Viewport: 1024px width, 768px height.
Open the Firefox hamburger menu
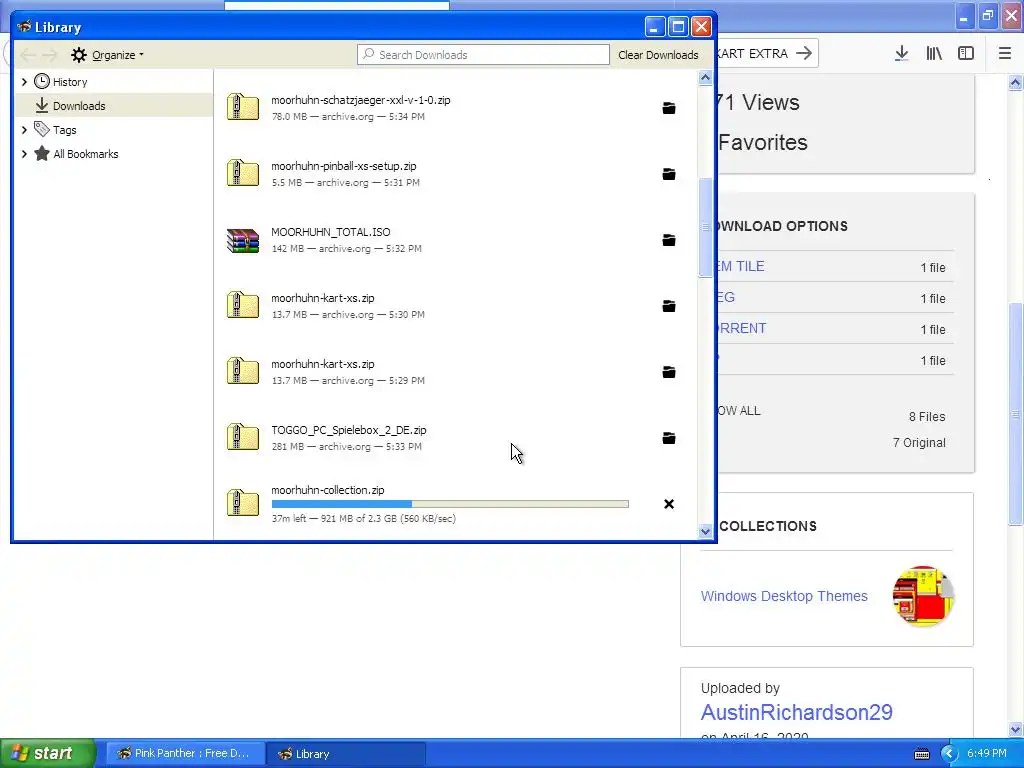point(1005,54)
